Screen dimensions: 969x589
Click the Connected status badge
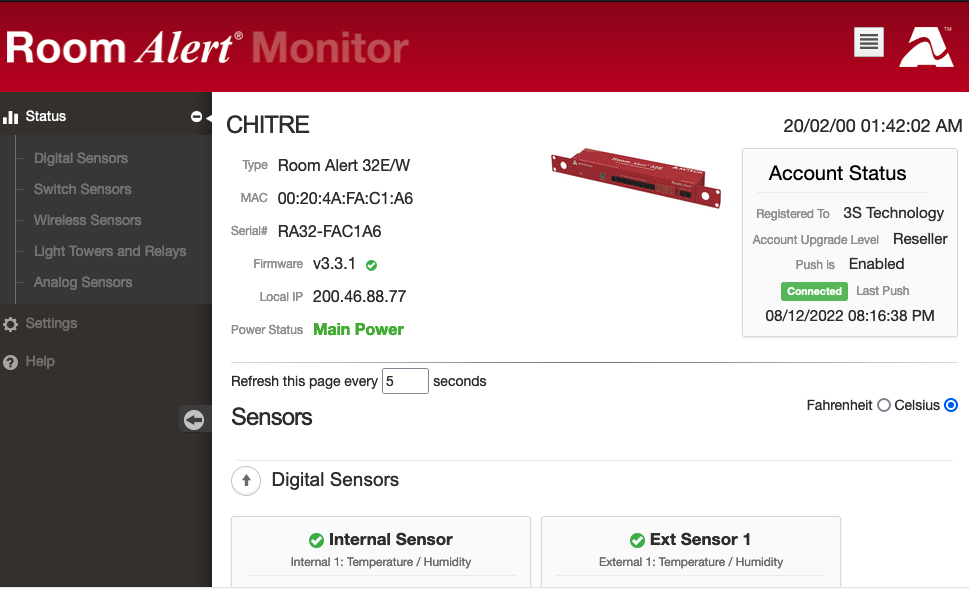(814, 291)
